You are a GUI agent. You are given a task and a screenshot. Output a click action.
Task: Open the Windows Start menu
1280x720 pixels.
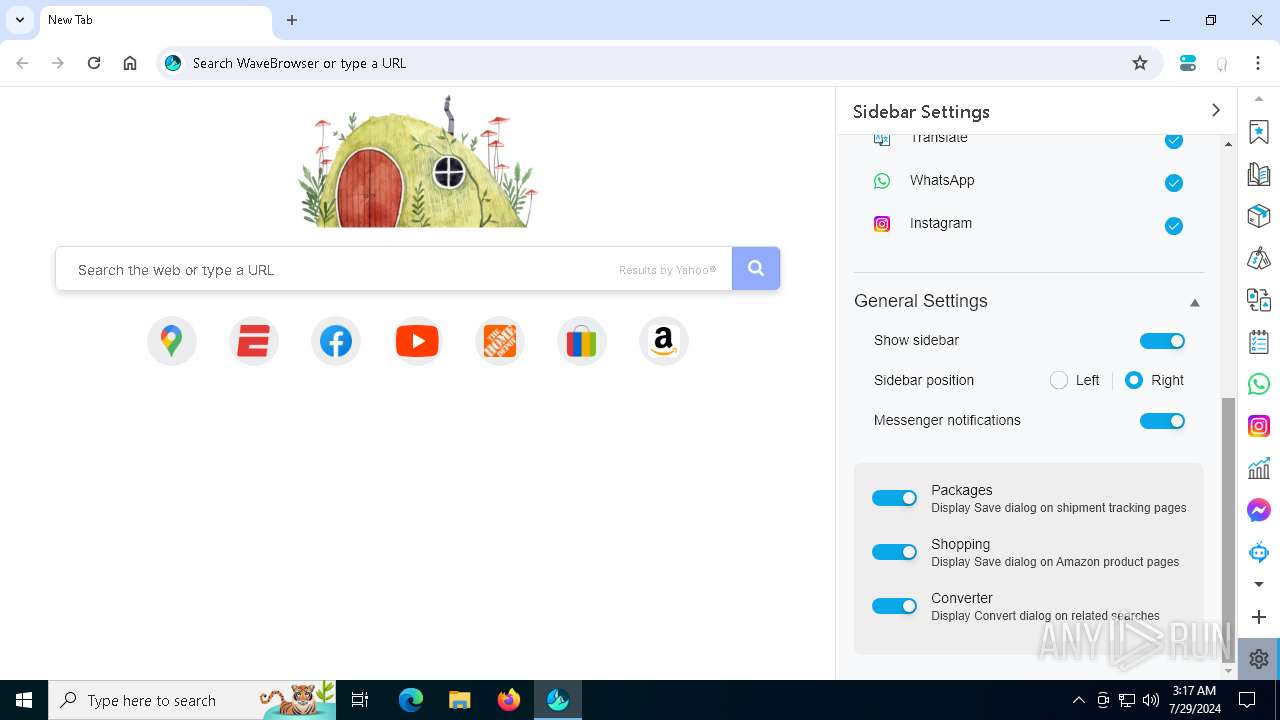tap(24, 700)
